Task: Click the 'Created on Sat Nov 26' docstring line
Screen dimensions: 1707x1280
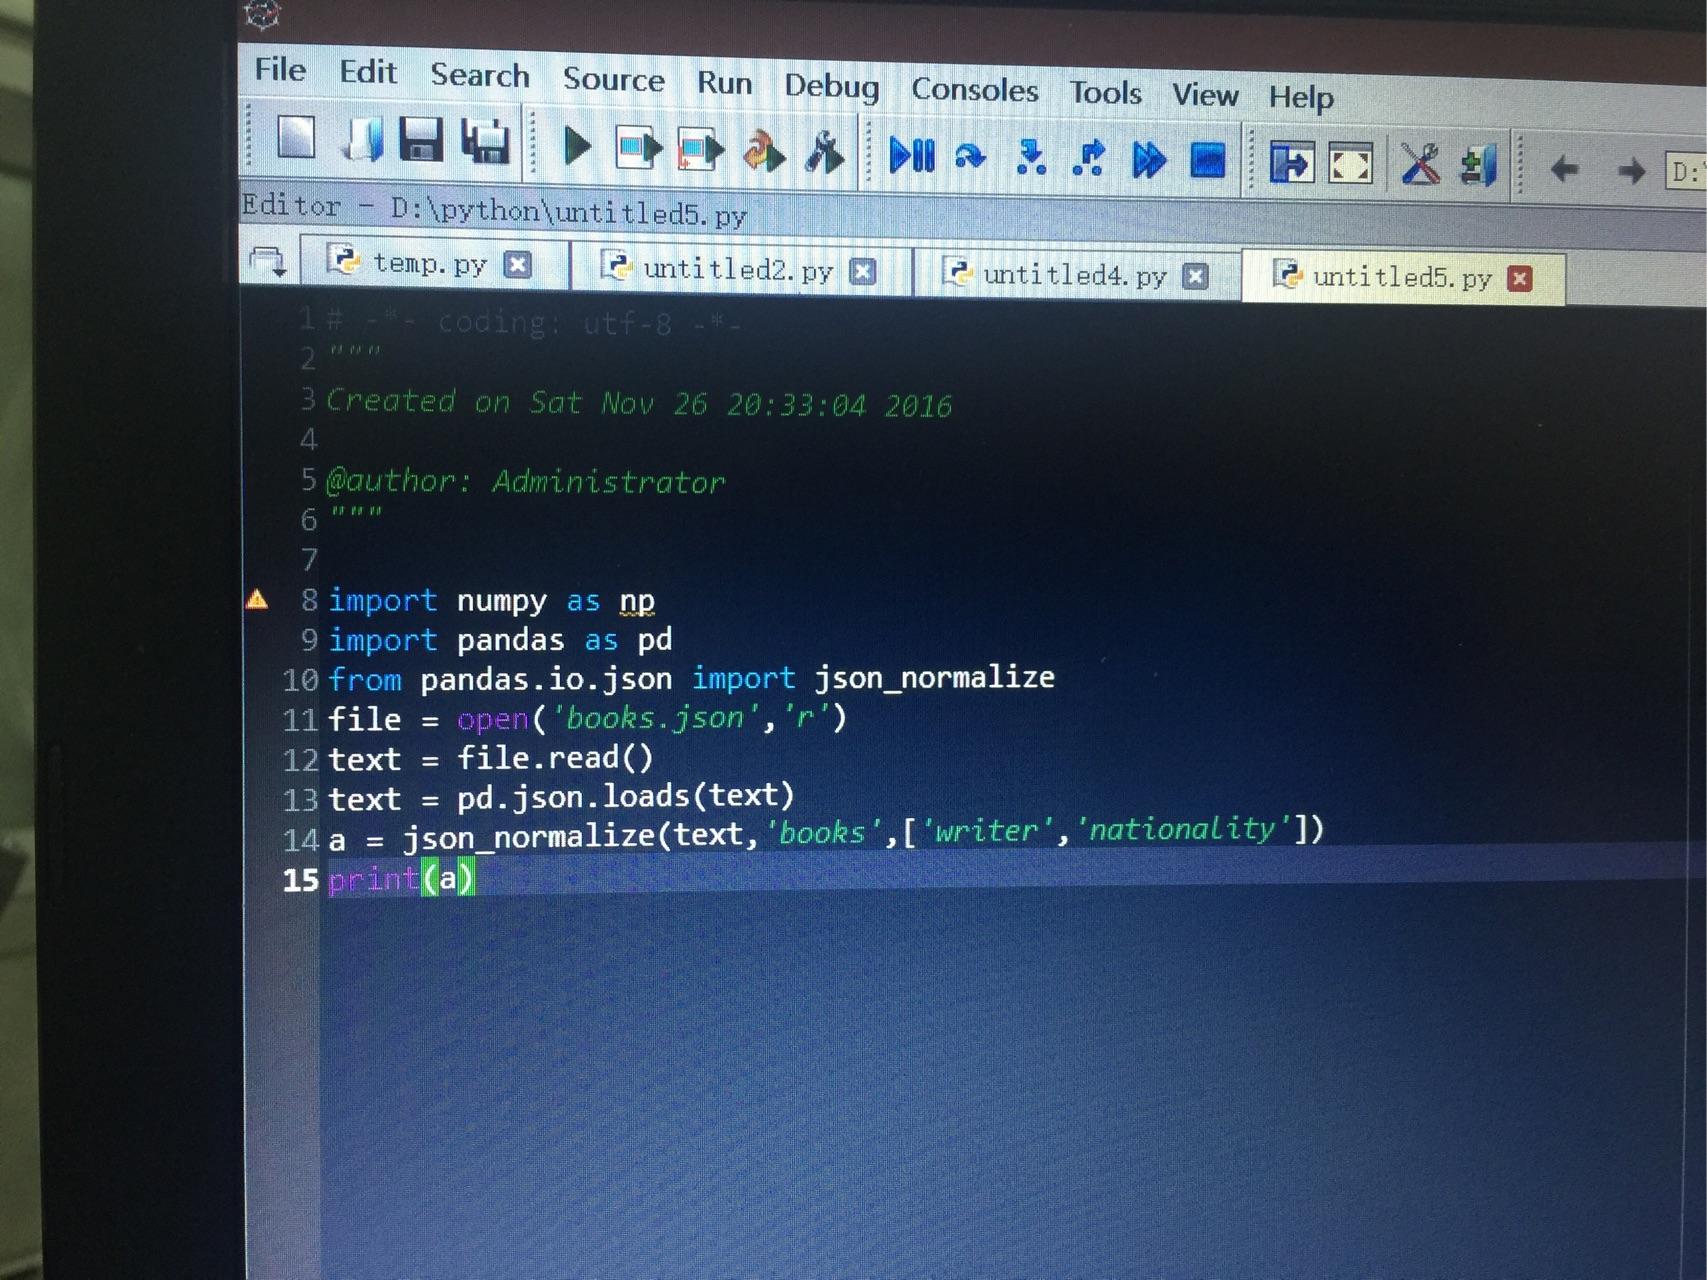Action: tap(639, 402)
